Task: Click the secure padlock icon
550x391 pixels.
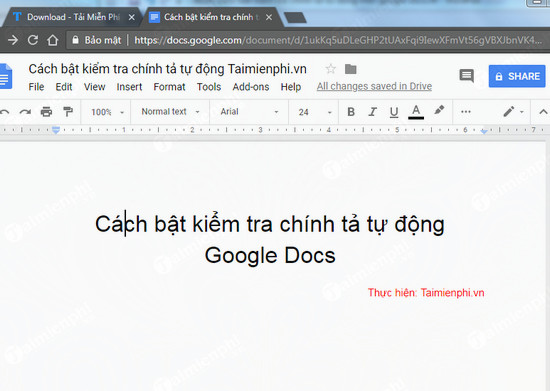Action: (x=75, y=40)
